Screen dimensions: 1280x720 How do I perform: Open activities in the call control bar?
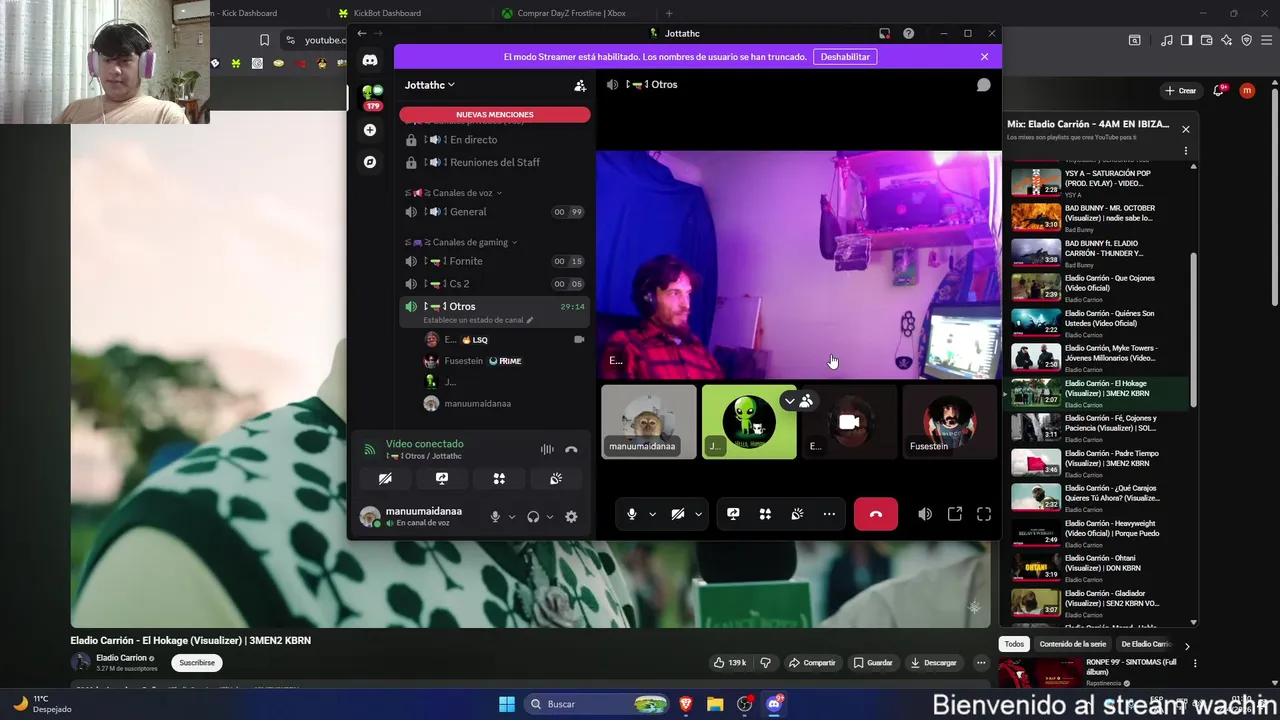coord(765,514)
